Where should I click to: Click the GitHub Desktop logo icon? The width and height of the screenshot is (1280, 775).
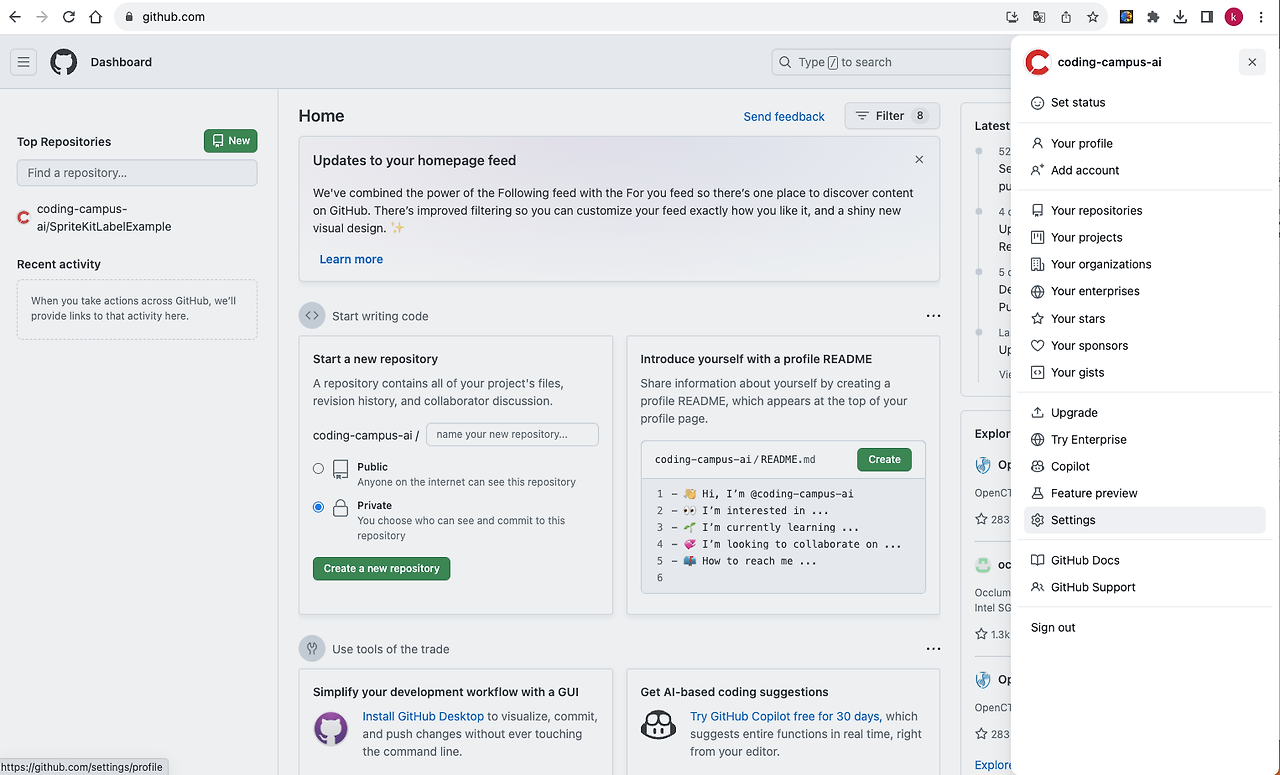(x=331, y=729)
